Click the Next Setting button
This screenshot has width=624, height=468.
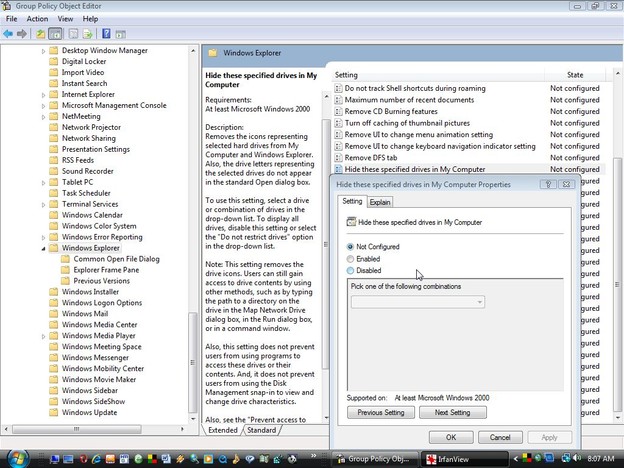452,413
